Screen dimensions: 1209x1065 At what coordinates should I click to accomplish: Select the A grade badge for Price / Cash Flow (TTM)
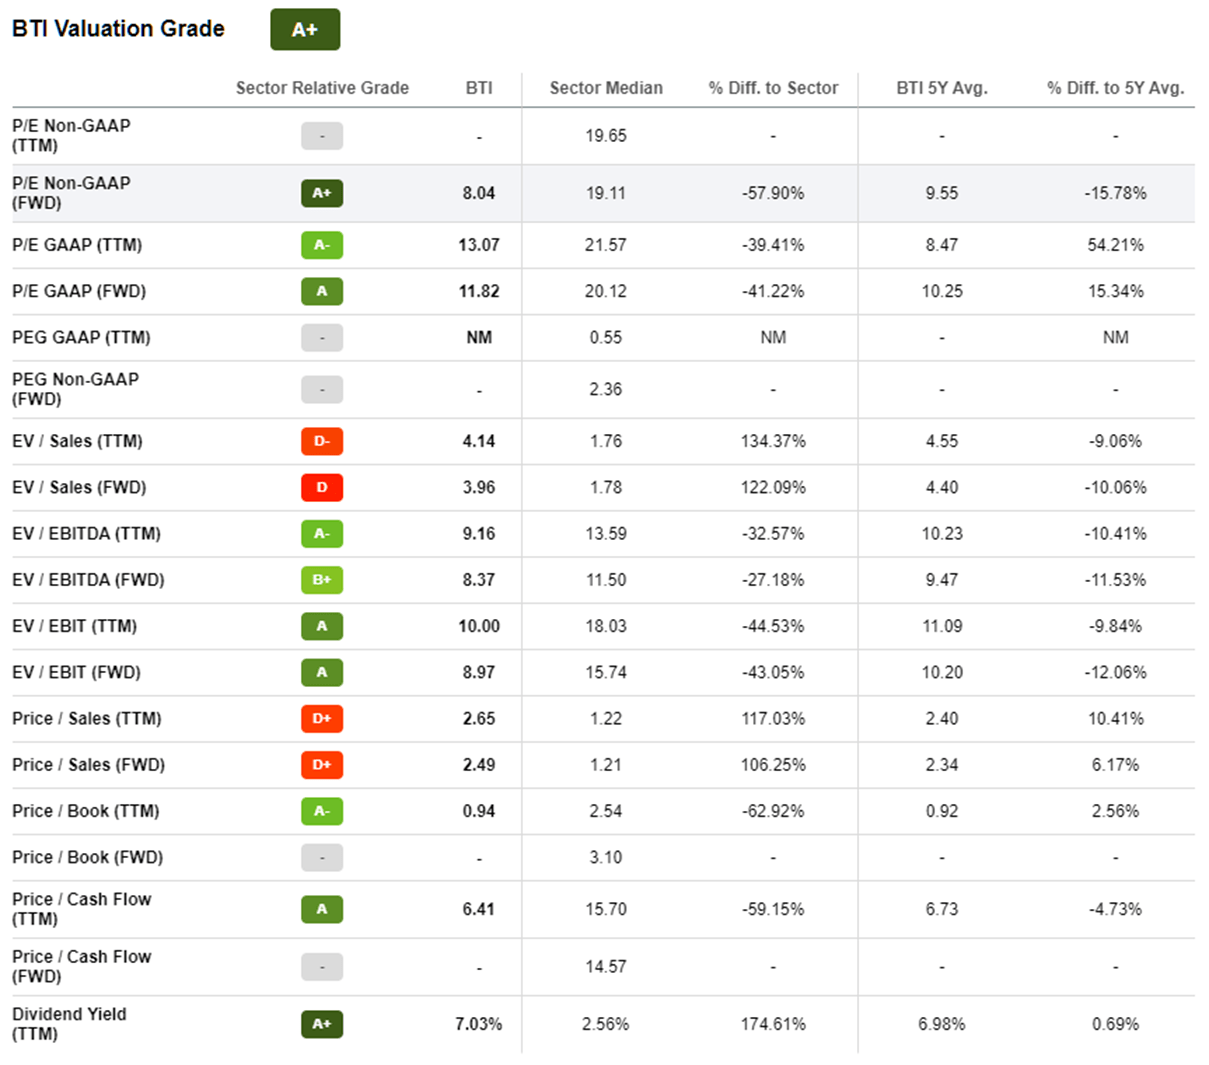[x=322, y=909]
